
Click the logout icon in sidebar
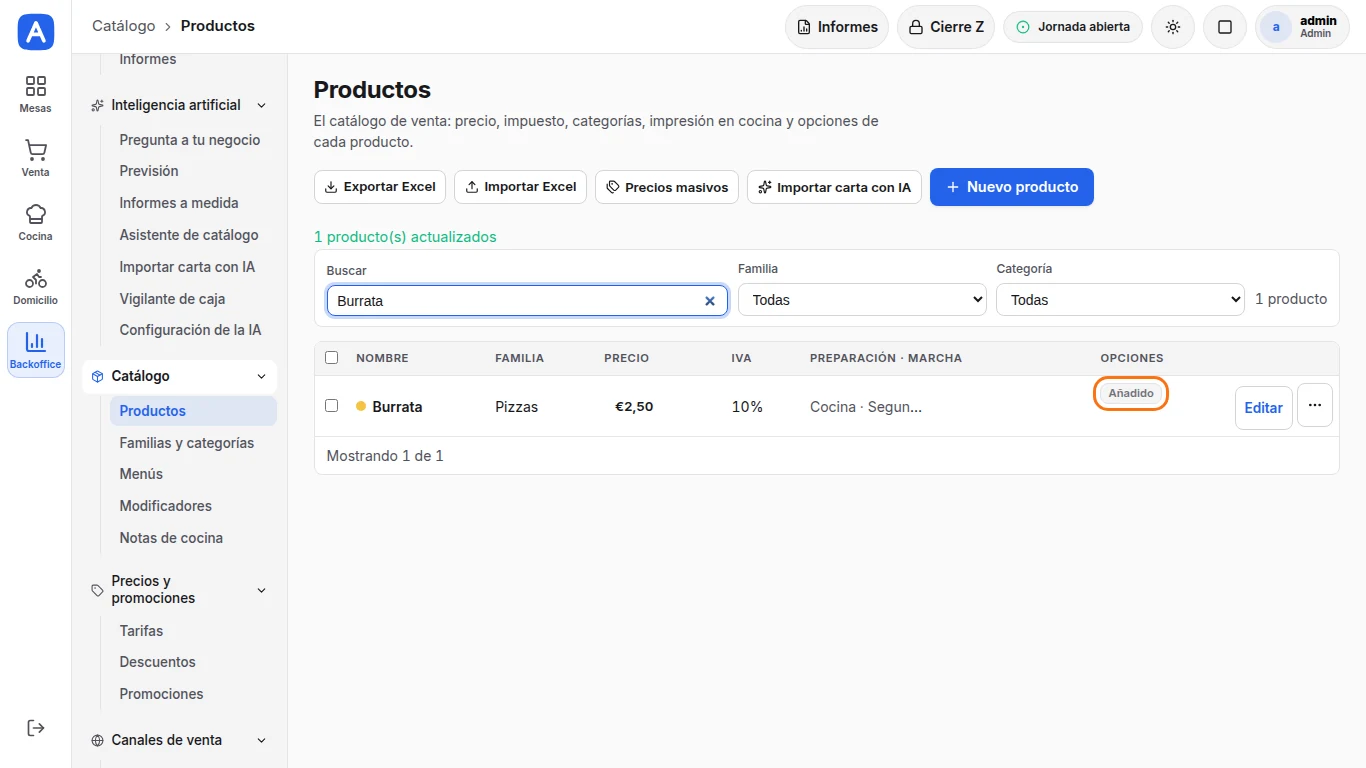pyautogui.click(x=36, y=727)
